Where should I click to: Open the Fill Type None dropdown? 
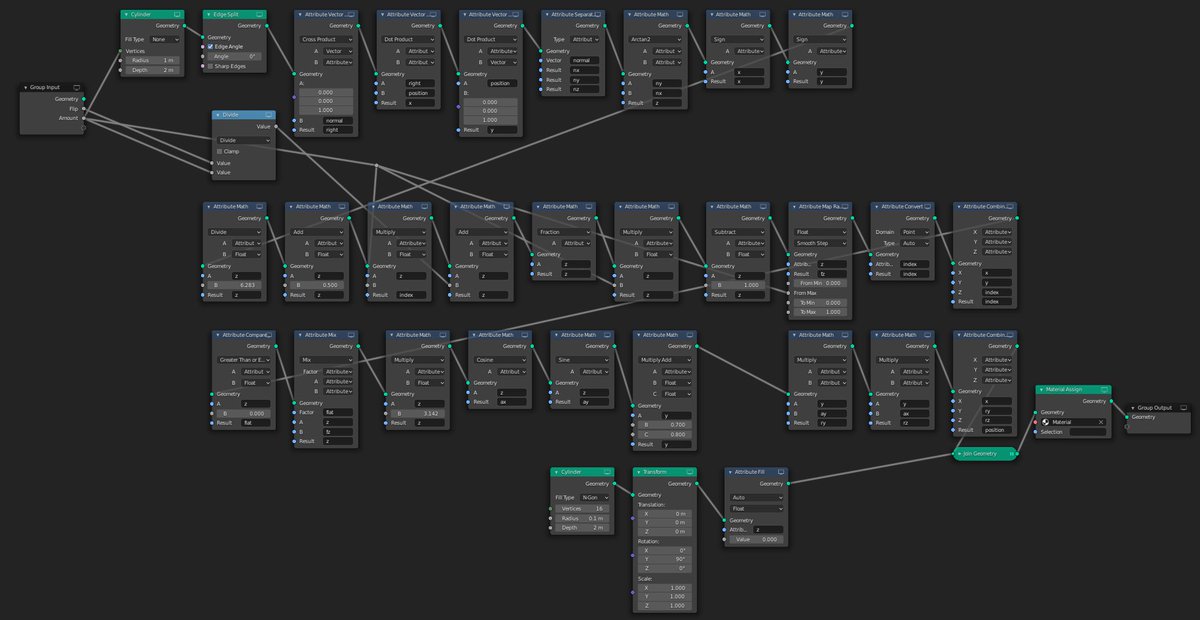coord(164,39)
